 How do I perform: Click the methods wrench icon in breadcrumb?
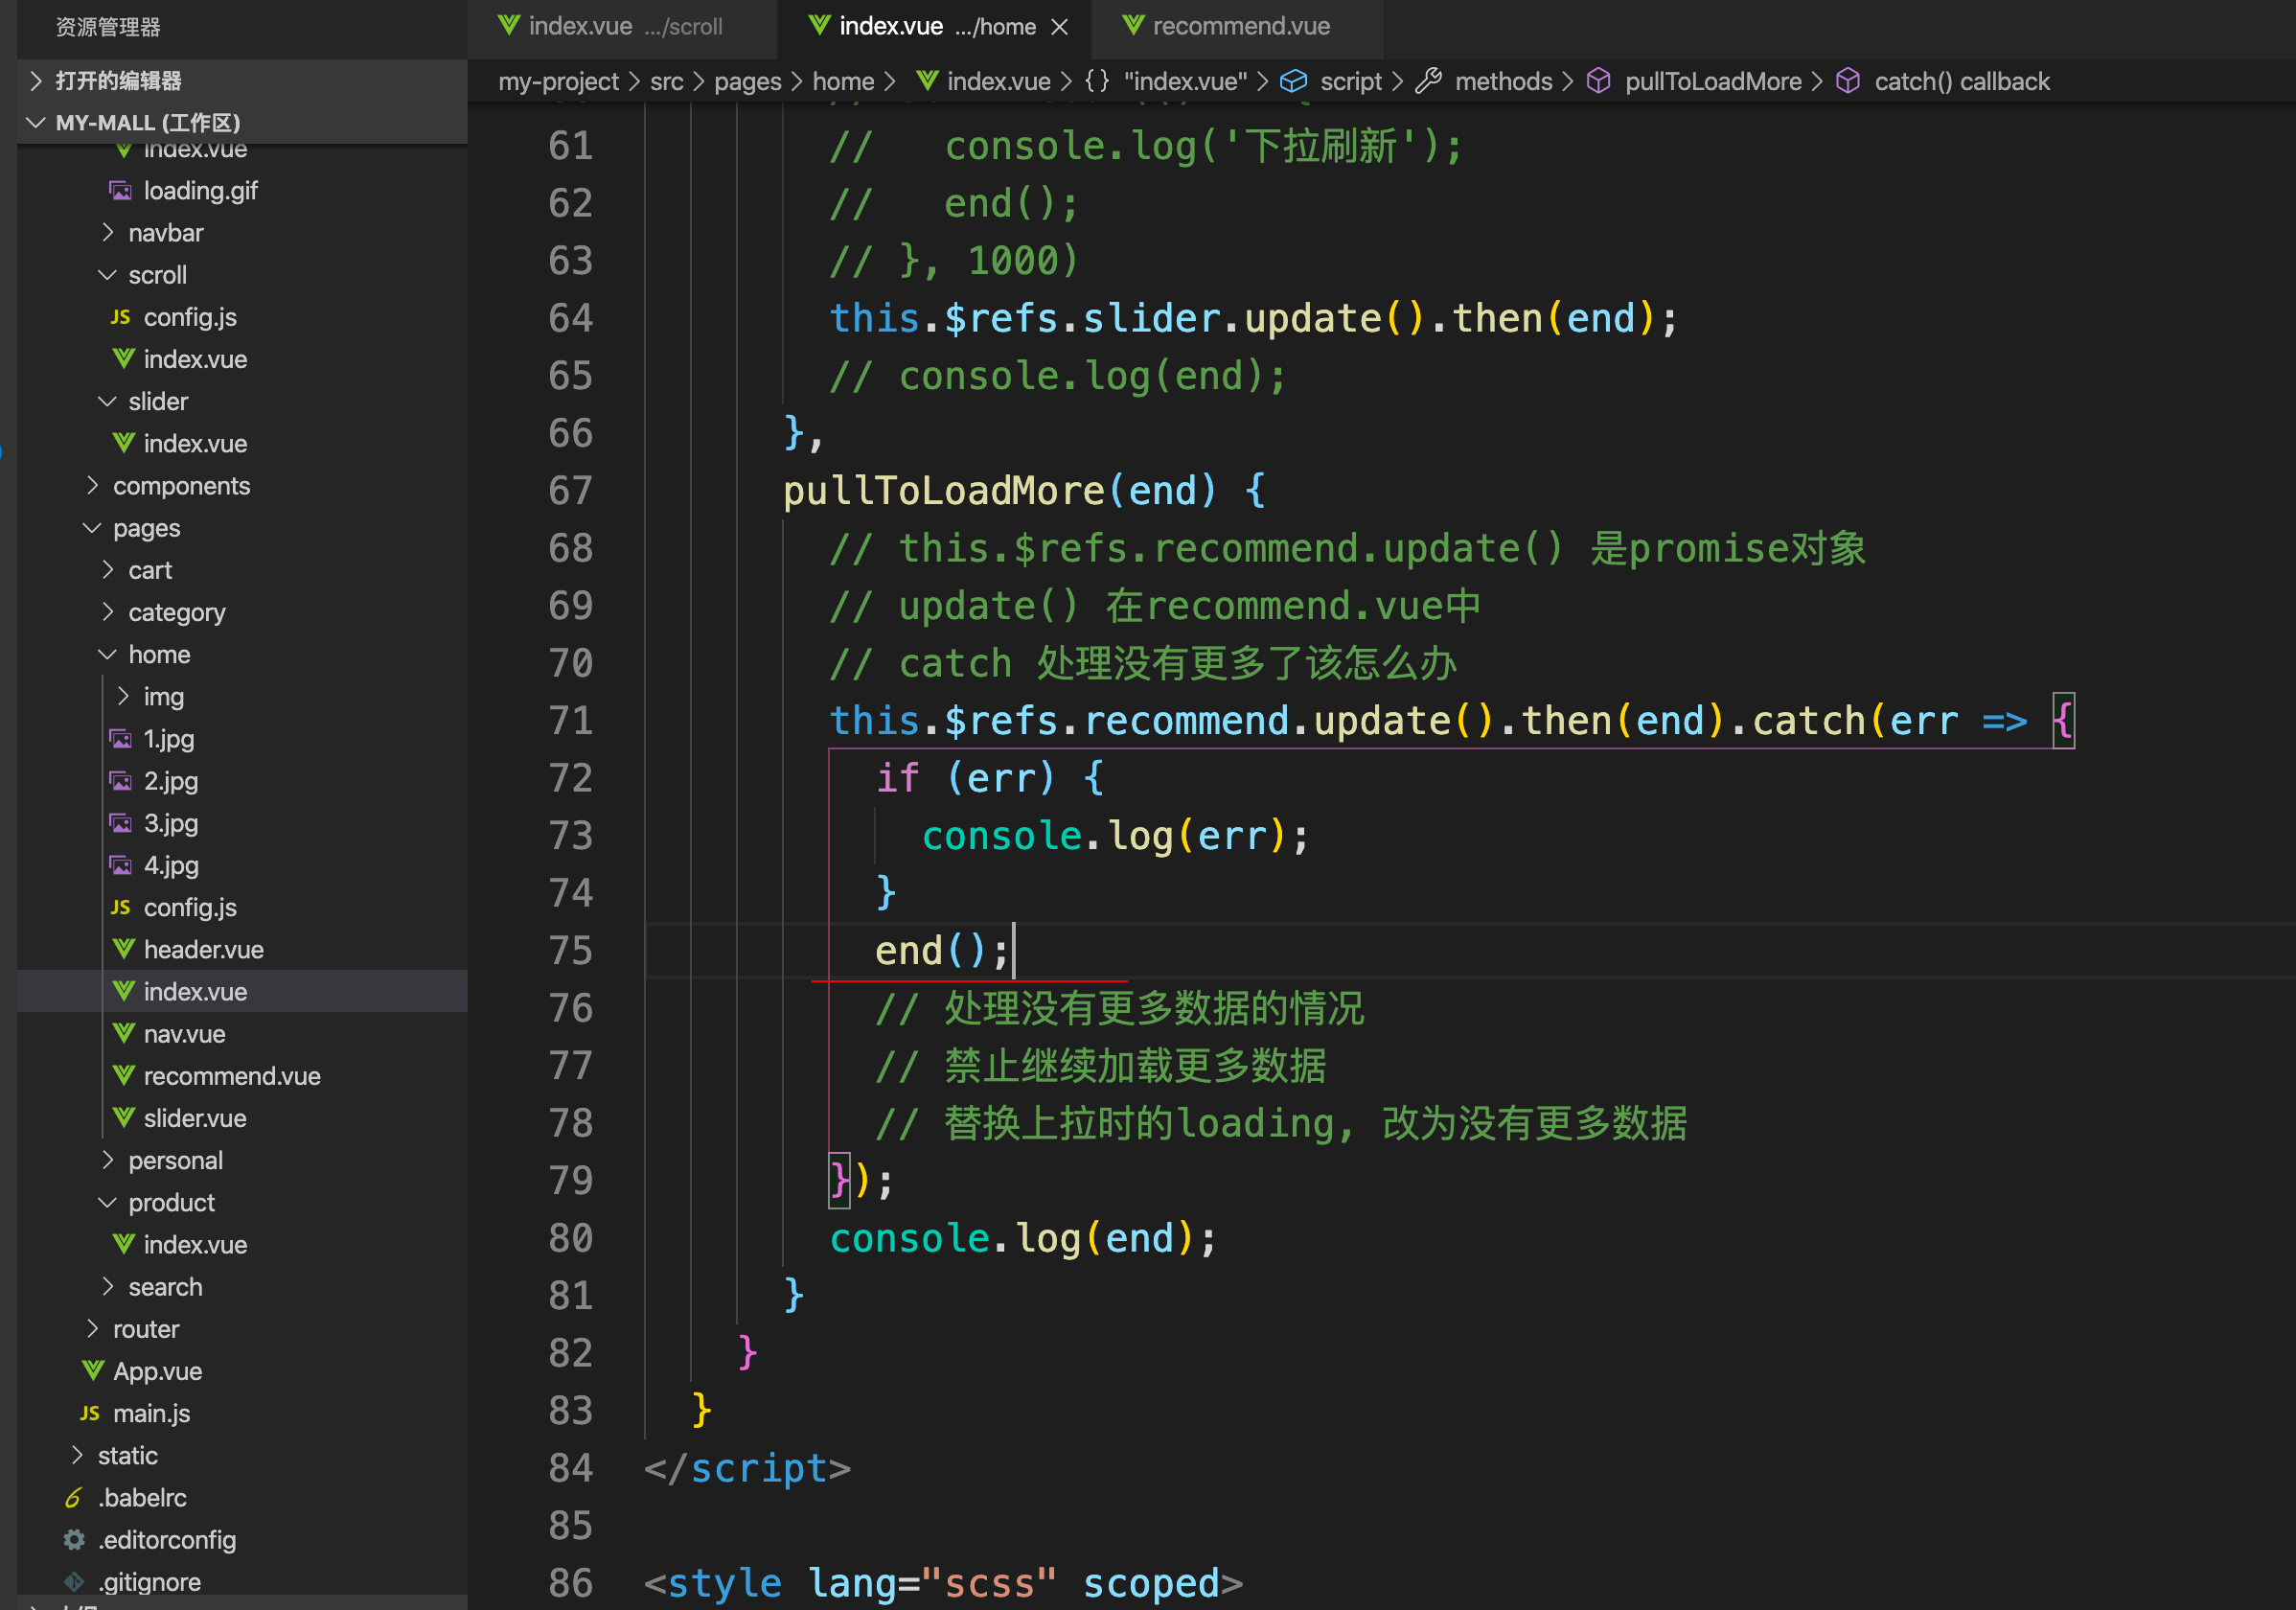point(1429,81)
